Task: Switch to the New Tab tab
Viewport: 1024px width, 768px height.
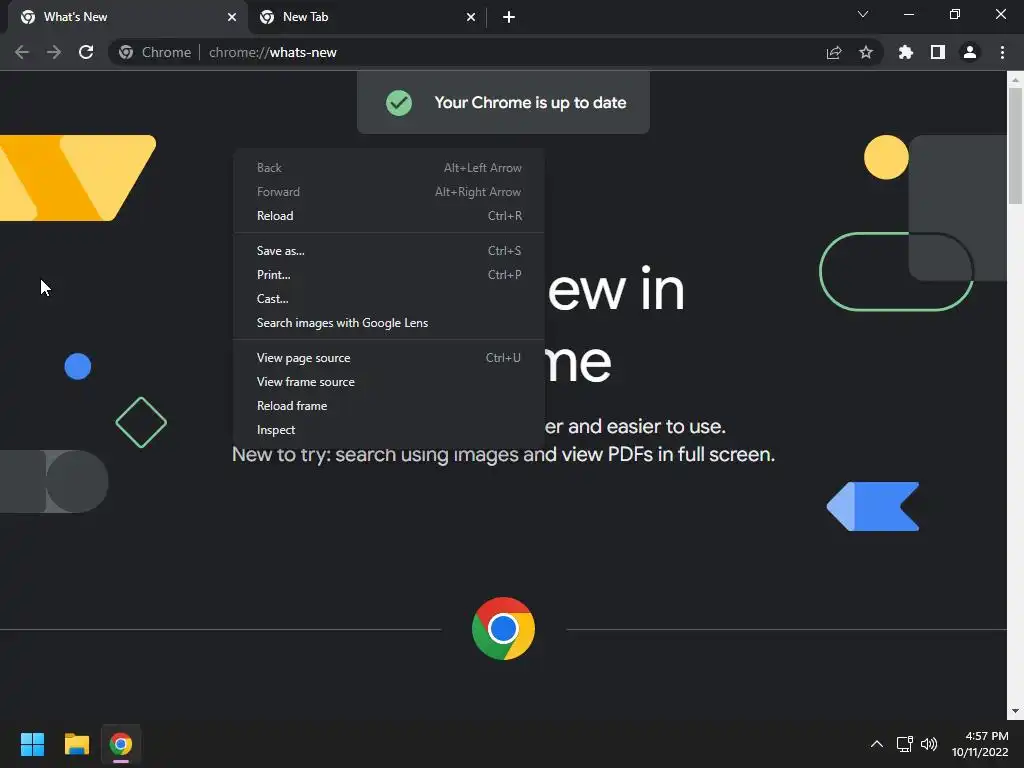Action: point(367,17)
